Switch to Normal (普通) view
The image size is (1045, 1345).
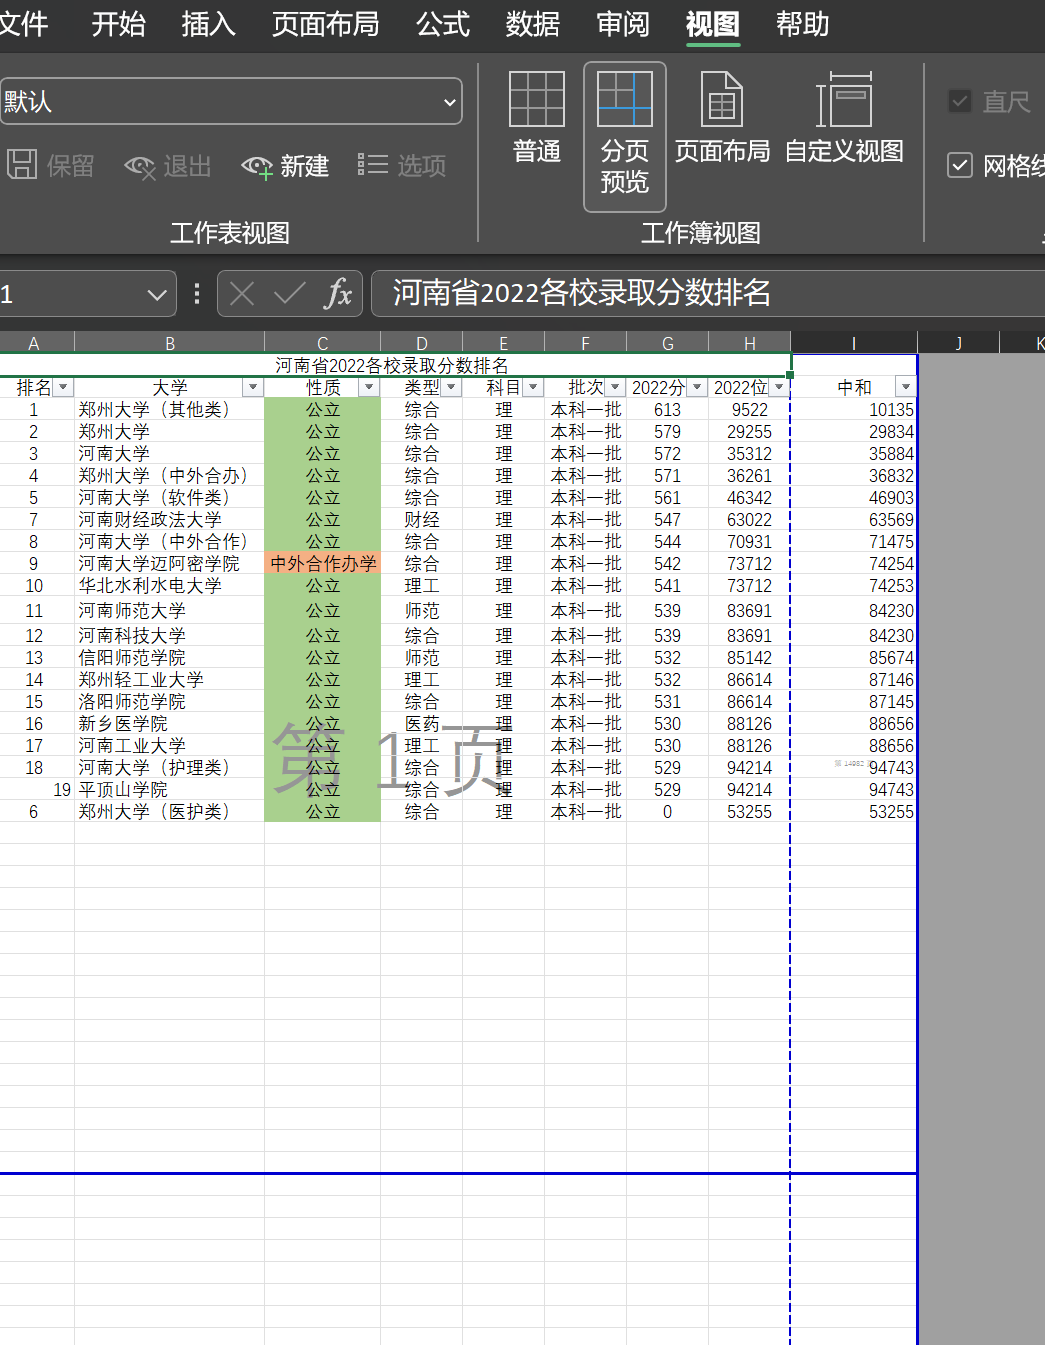point(537,117)
